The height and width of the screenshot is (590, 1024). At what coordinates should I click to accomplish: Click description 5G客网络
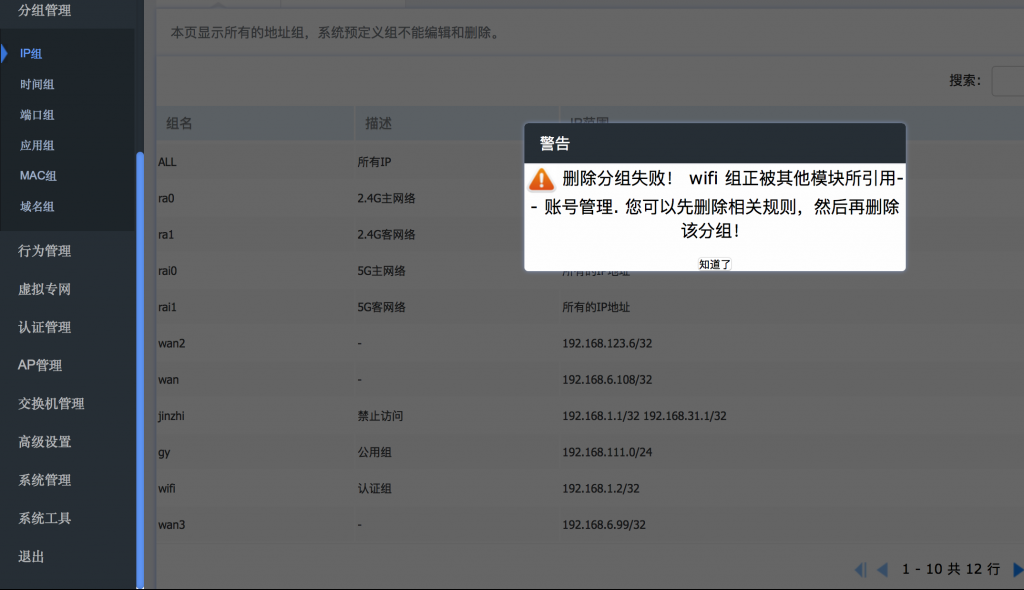tap(381, 307)
